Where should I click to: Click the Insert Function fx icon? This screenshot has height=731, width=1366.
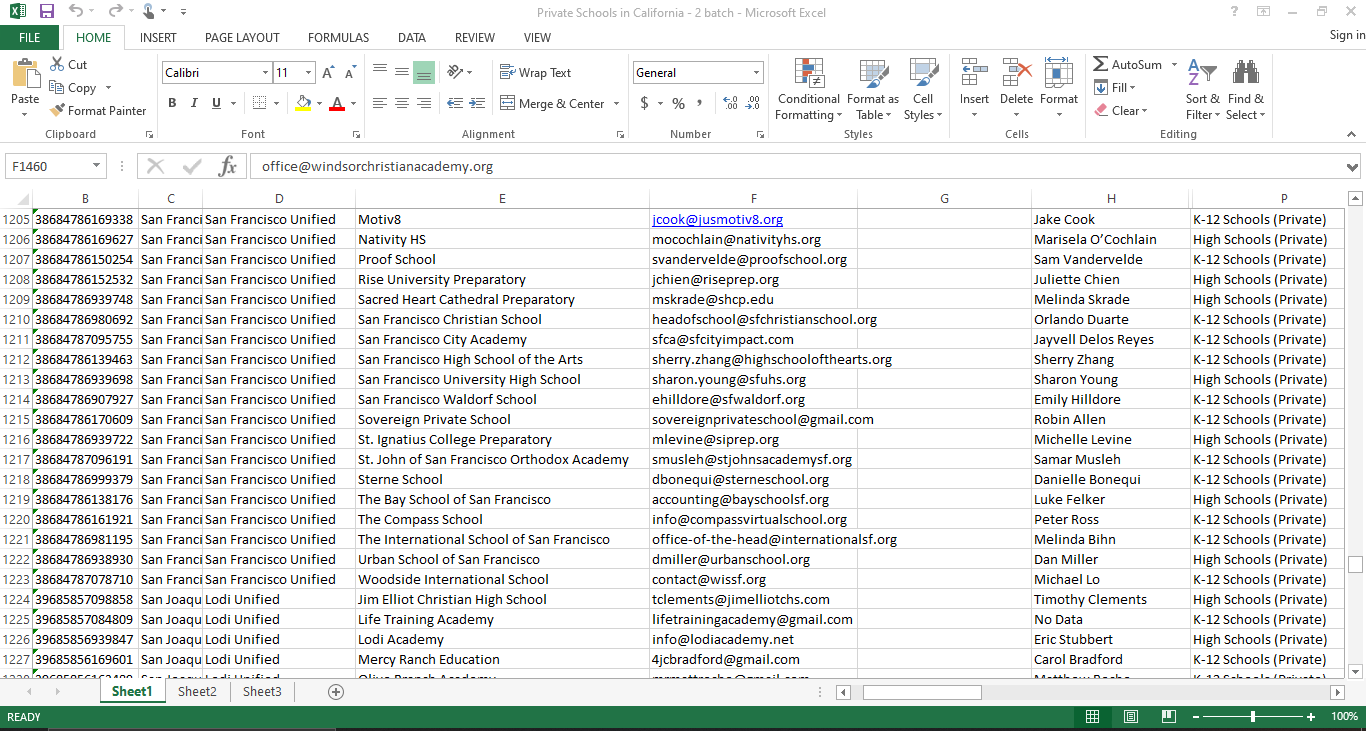tap(227, 167)
